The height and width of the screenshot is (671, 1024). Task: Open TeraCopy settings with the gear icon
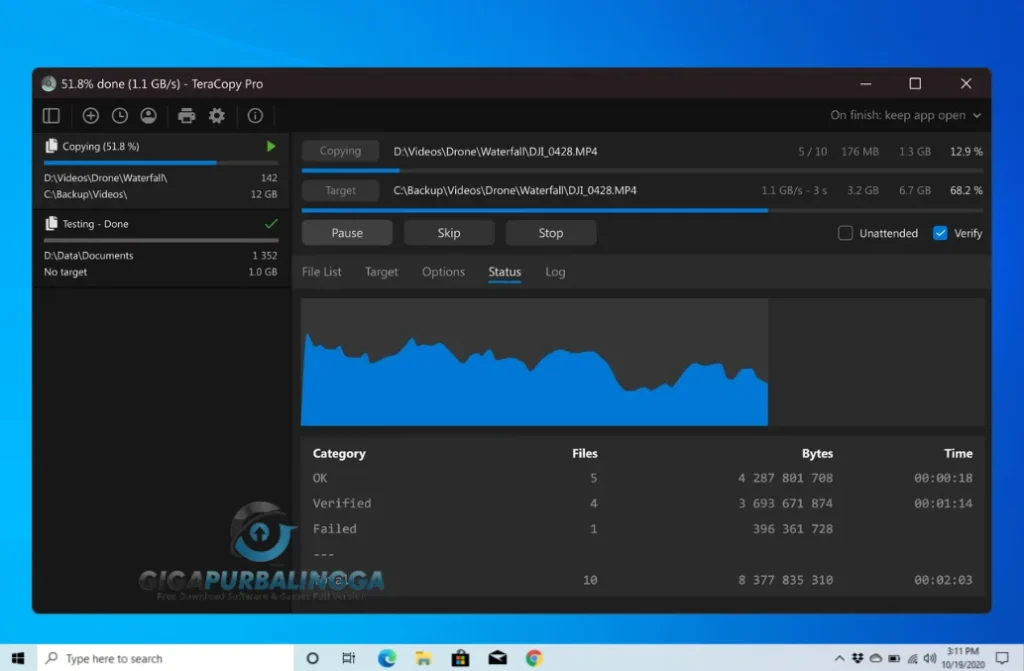[x=216, y=115]
